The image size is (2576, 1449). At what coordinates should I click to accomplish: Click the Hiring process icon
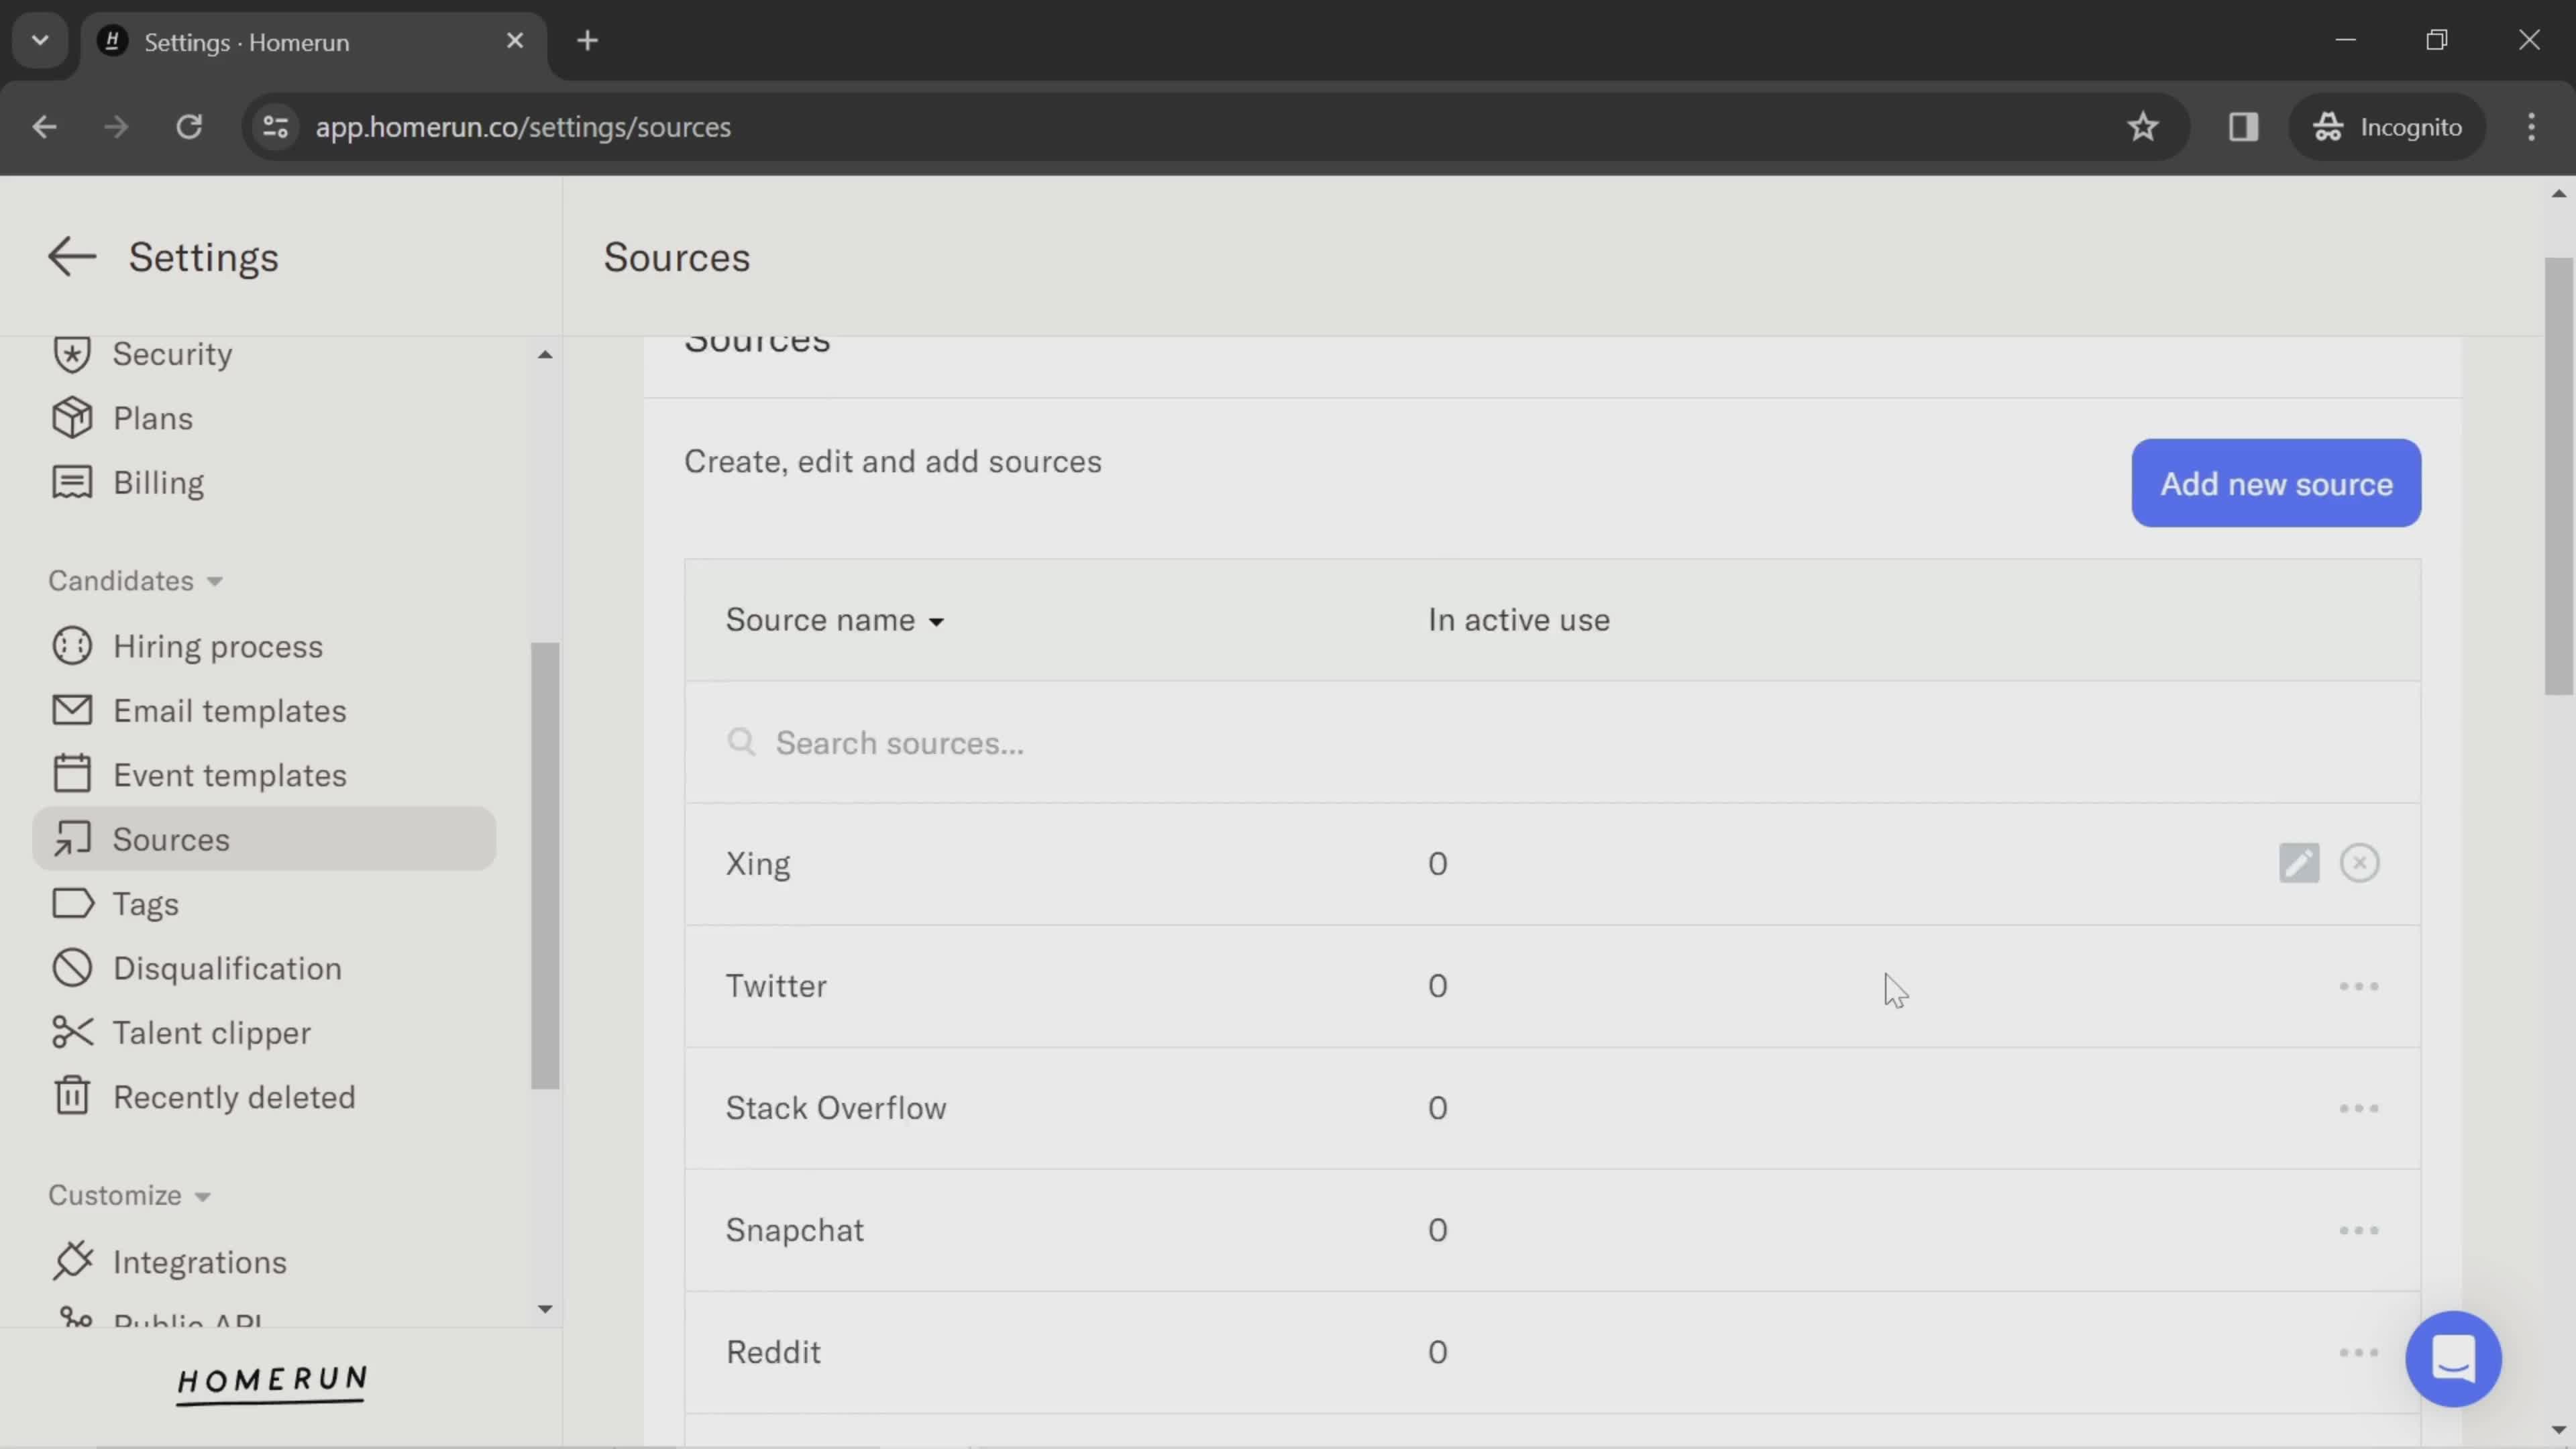[72, 647]
